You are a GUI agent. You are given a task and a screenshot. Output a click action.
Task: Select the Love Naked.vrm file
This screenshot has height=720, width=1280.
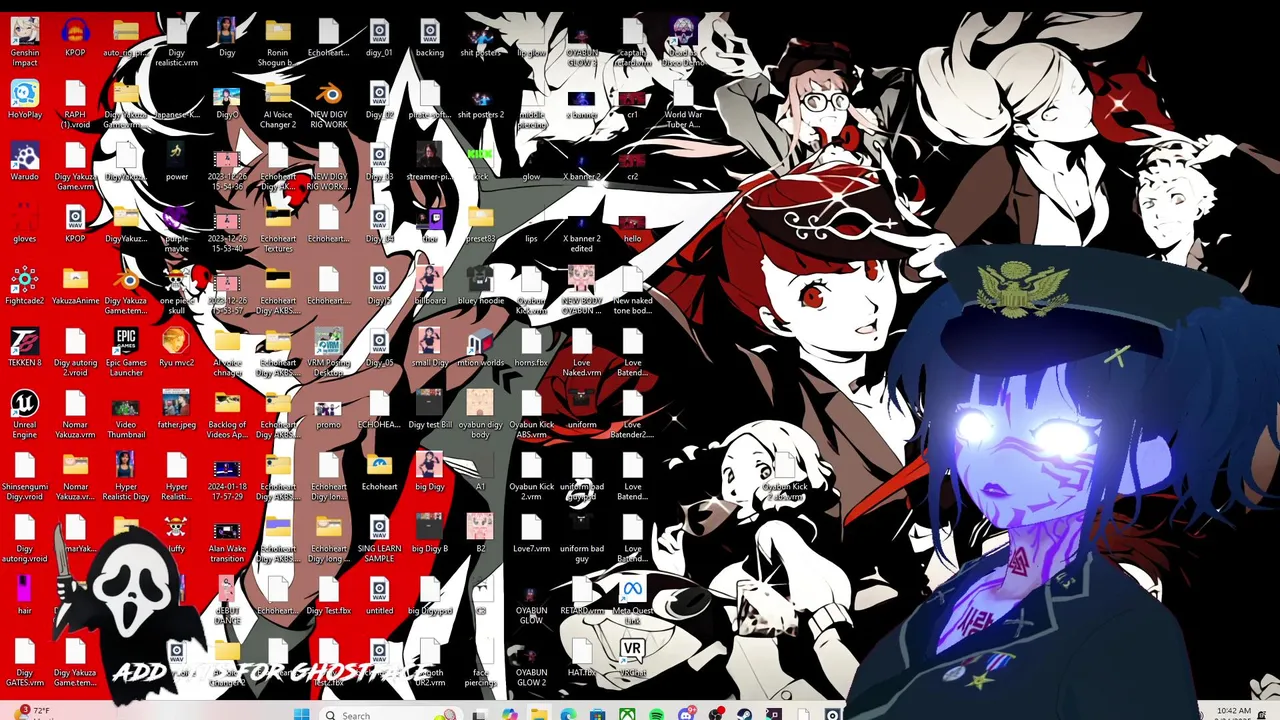pos(581,353)
